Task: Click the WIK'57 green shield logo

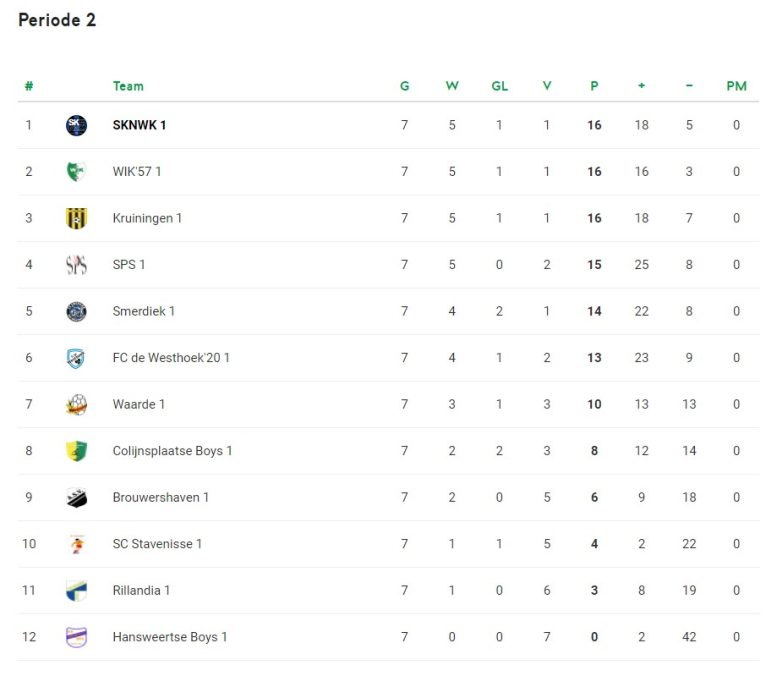Action: [x=76, y=171]
